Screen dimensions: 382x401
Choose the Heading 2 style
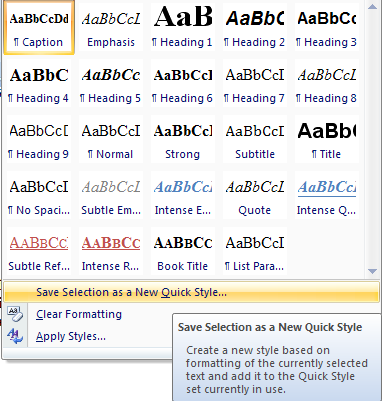pos(255,27)
